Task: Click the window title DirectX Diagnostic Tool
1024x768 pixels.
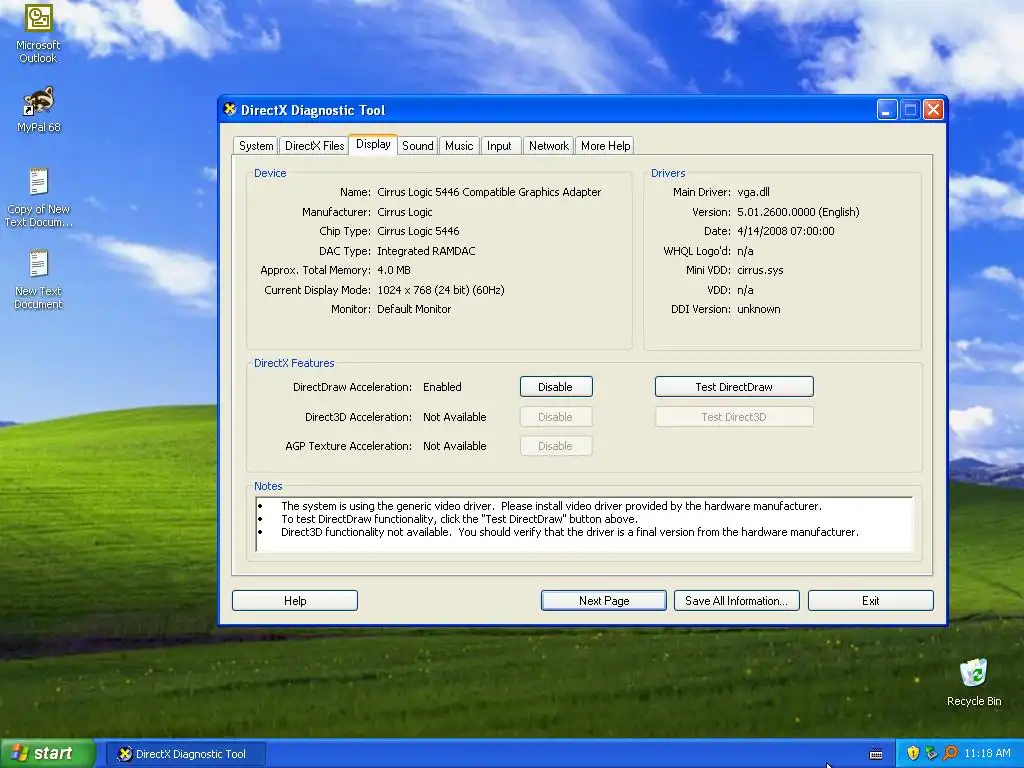Action: tap(313, 110)
